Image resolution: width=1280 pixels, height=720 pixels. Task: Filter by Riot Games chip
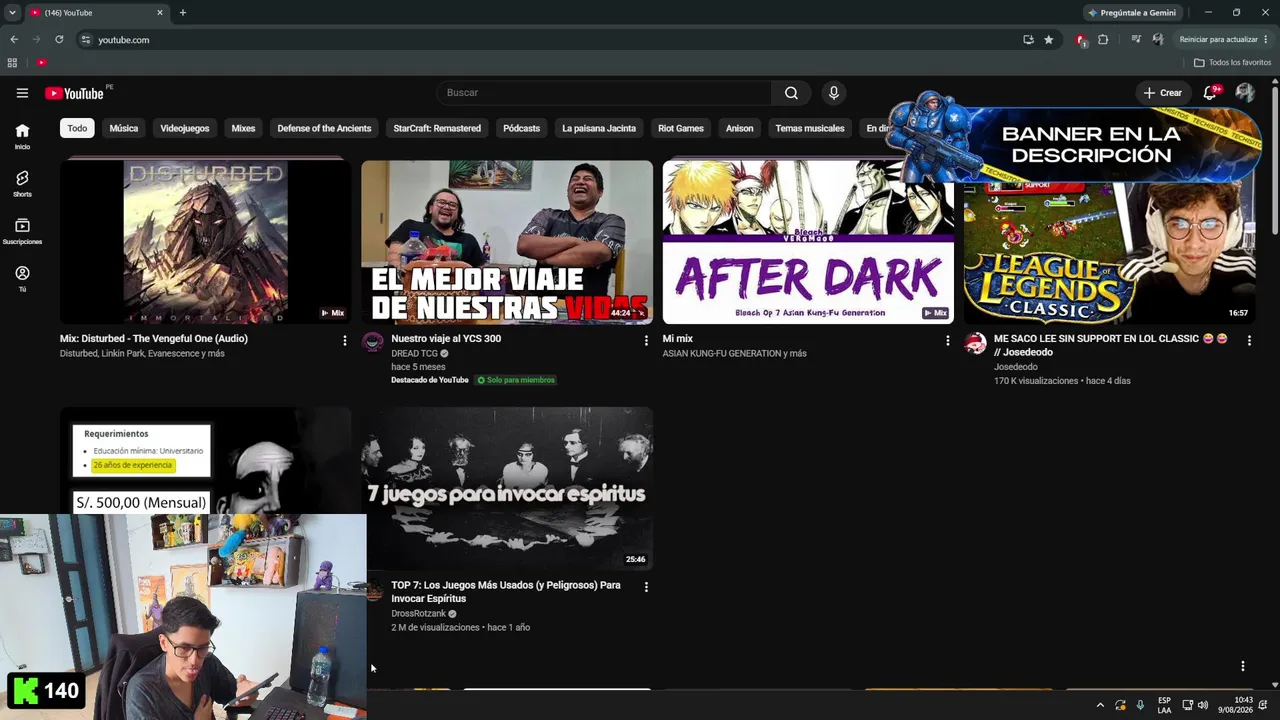point(681,128)
